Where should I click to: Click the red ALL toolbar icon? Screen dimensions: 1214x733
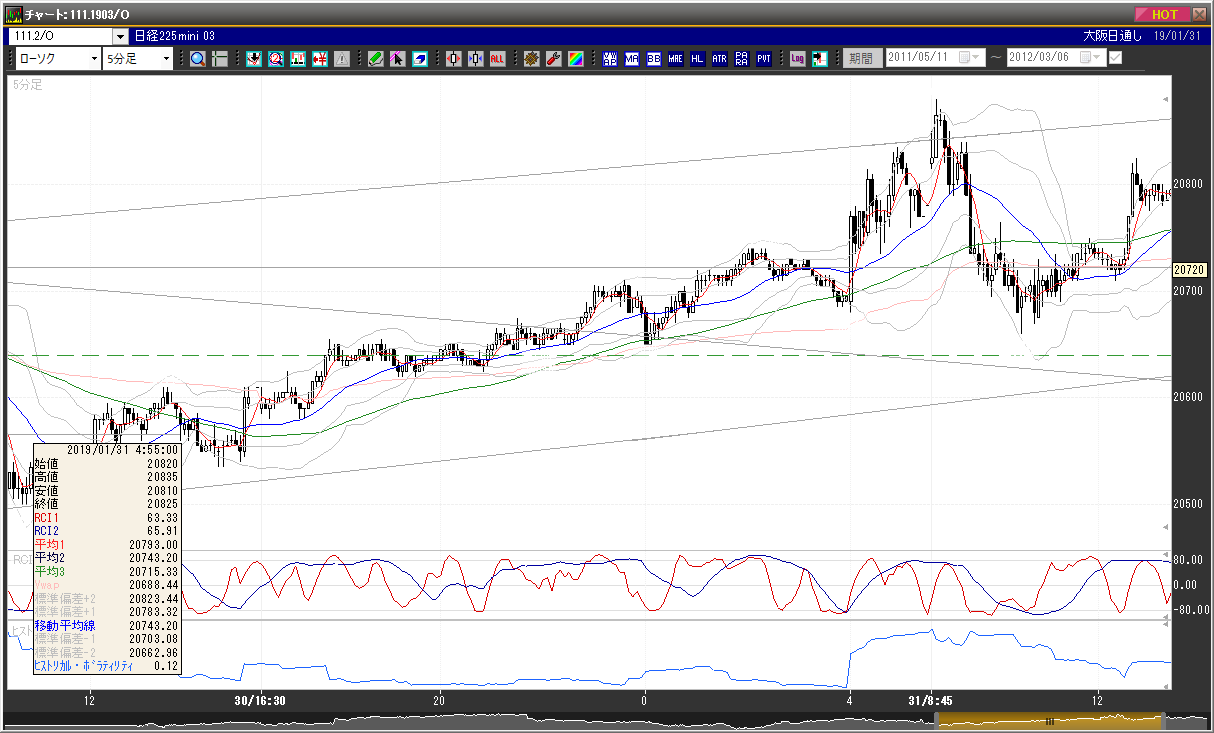click(x=497, y=58)
